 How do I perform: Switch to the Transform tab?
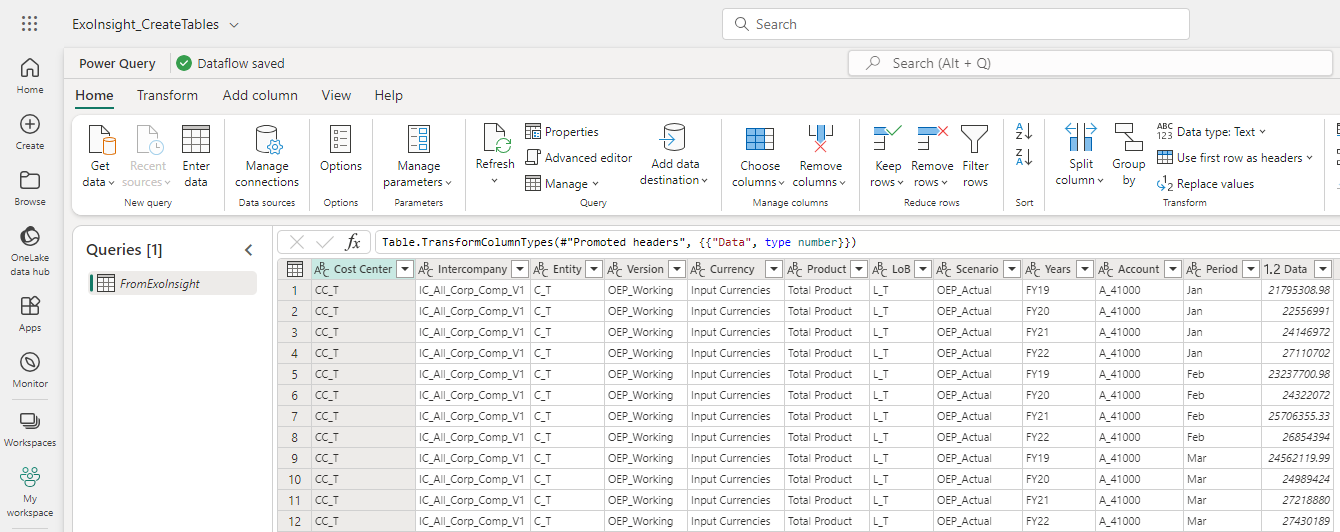(167, 96)
